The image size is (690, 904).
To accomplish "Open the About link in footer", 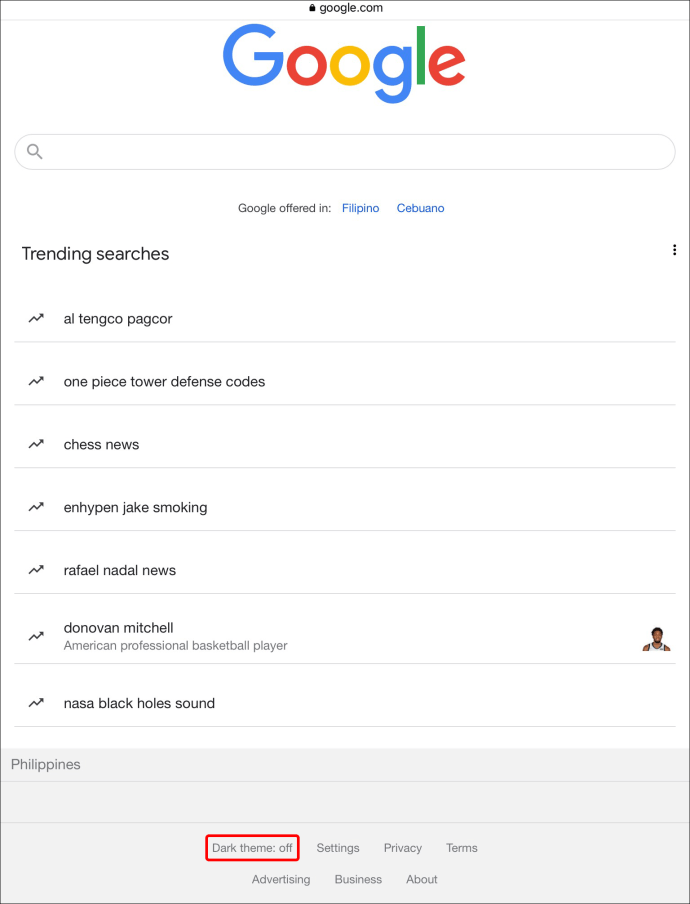I will (422, 880).
